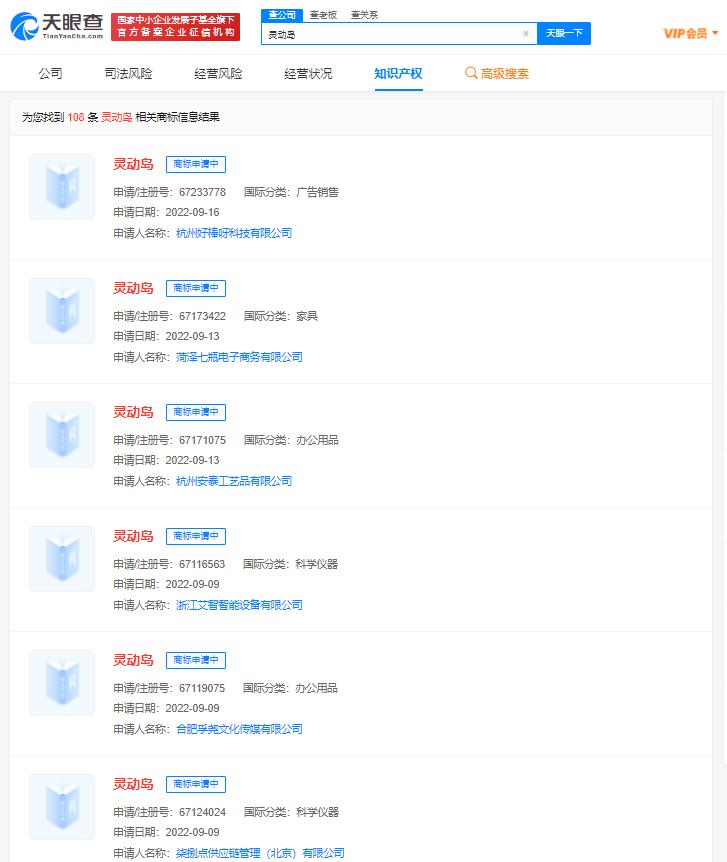Open the 经营状况 tab
727x862 pixels.
(308, 74)
